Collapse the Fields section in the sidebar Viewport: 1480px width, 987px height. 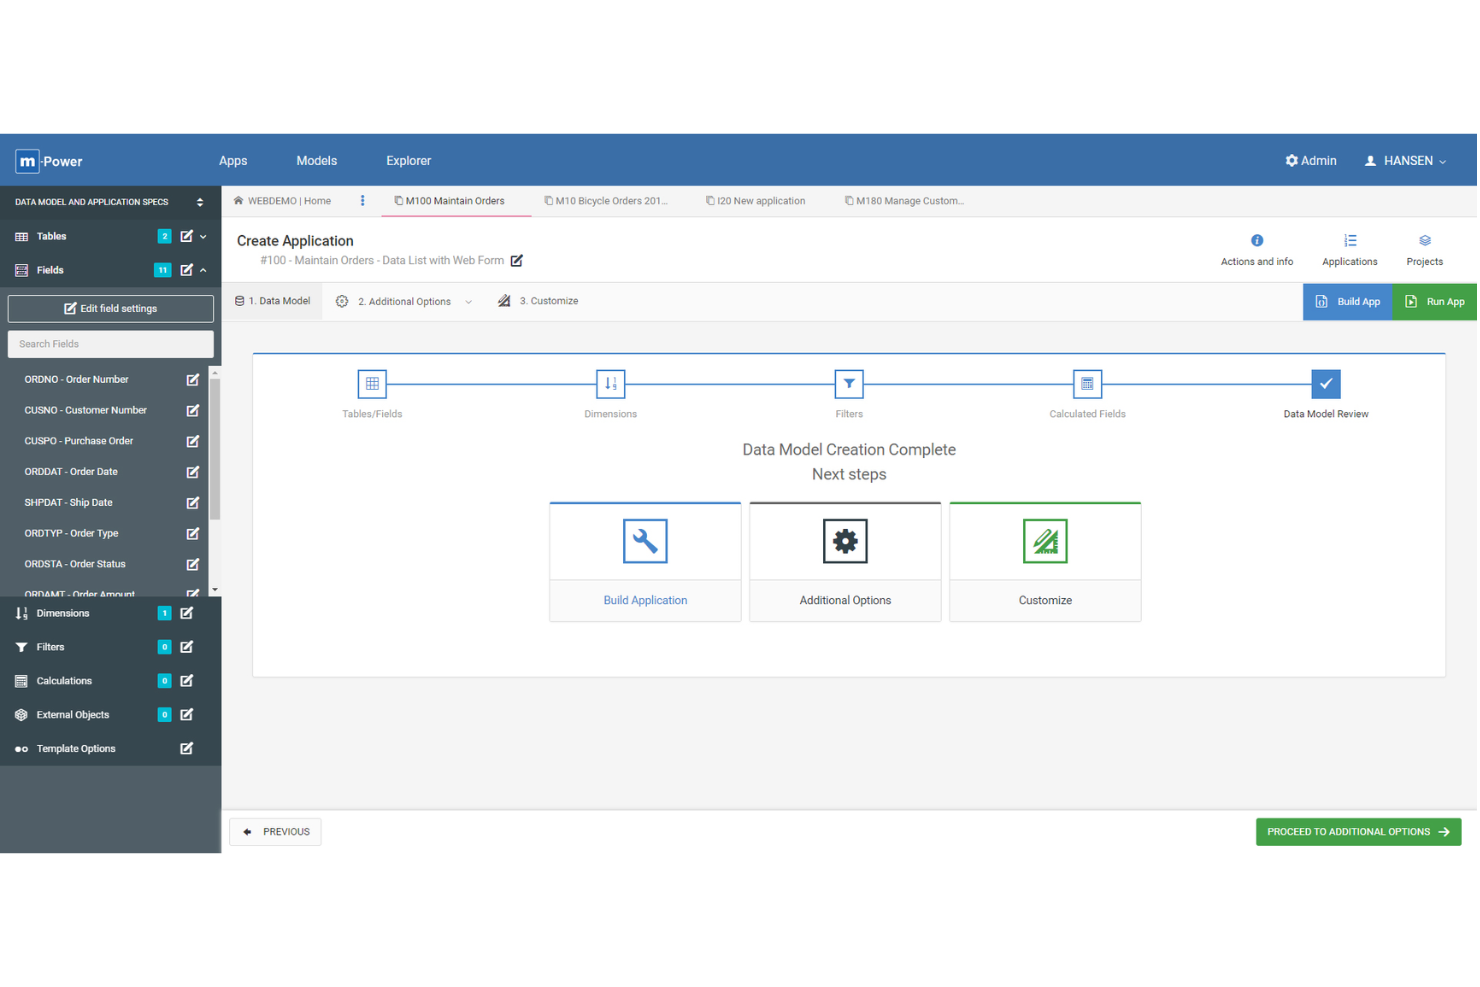pyautogui.click(x=203, y=270)
